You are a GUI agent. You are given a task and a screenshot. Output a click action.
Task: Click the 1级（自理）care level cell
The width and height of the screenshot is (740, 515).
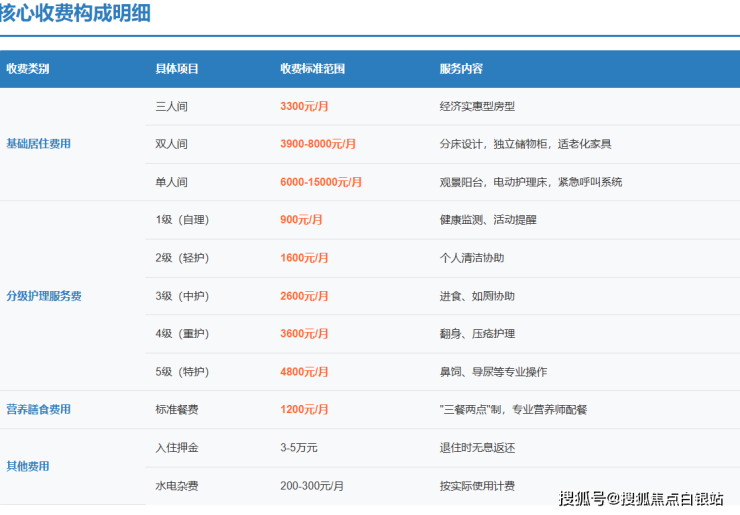click(x=182, y=220)
